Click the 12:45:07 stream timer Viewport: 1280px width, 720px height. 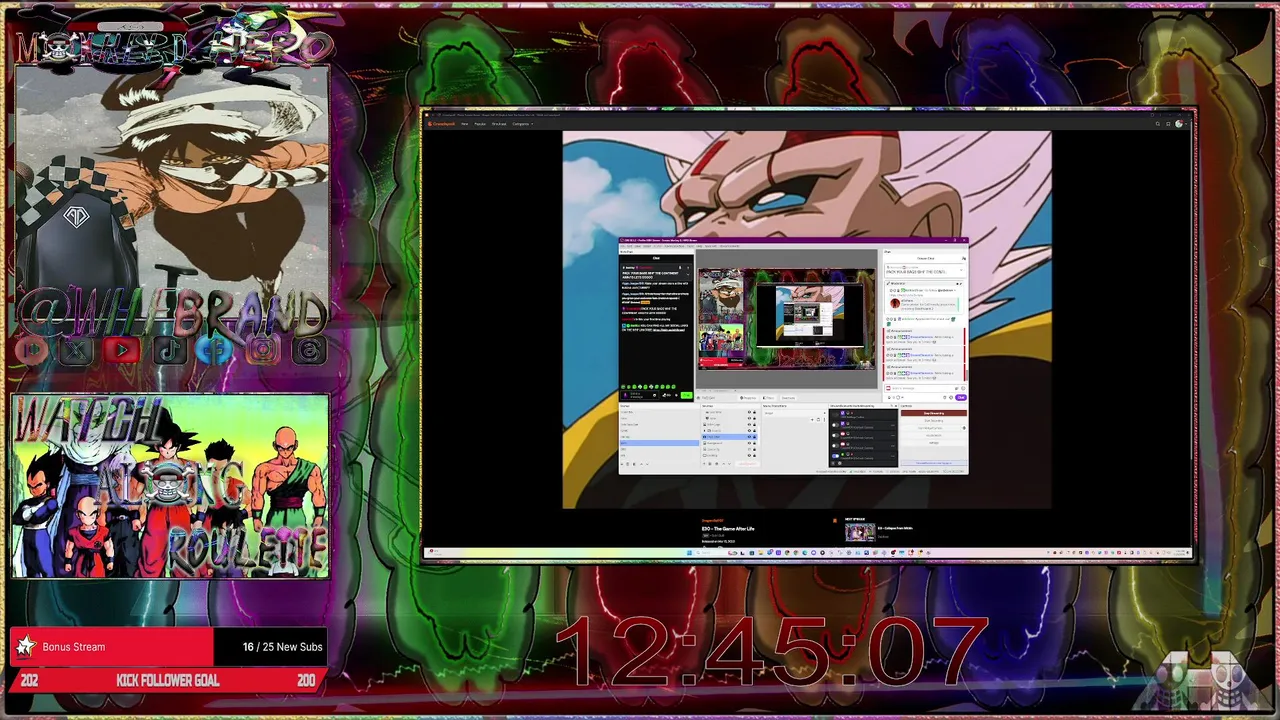click(x=772, y=652)
